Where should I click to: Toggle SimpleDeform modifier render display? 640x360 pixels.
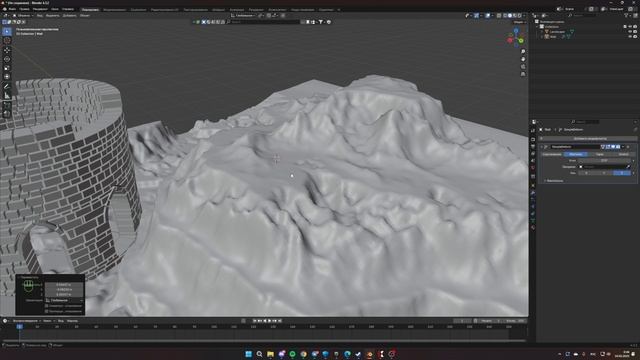point(618,147)
